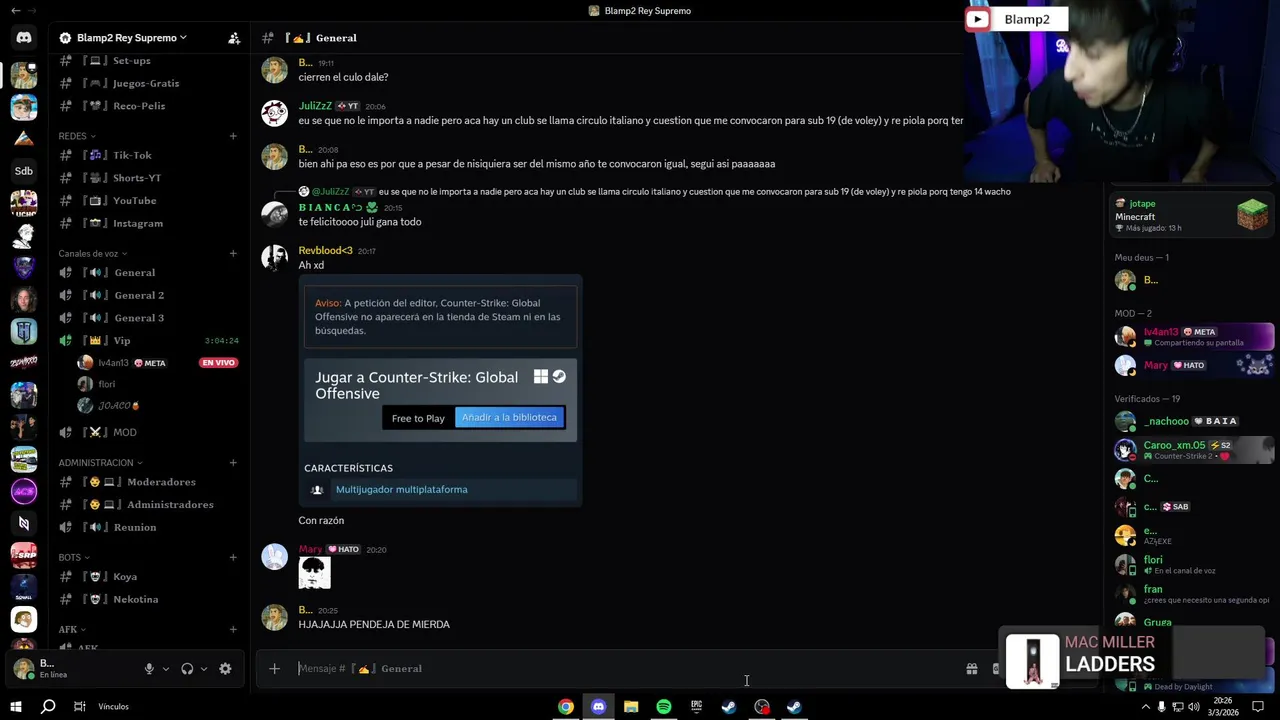This screenshot has height=720, width=1280.
Task: Click the EN VIVO live badge
Action: 218,363
